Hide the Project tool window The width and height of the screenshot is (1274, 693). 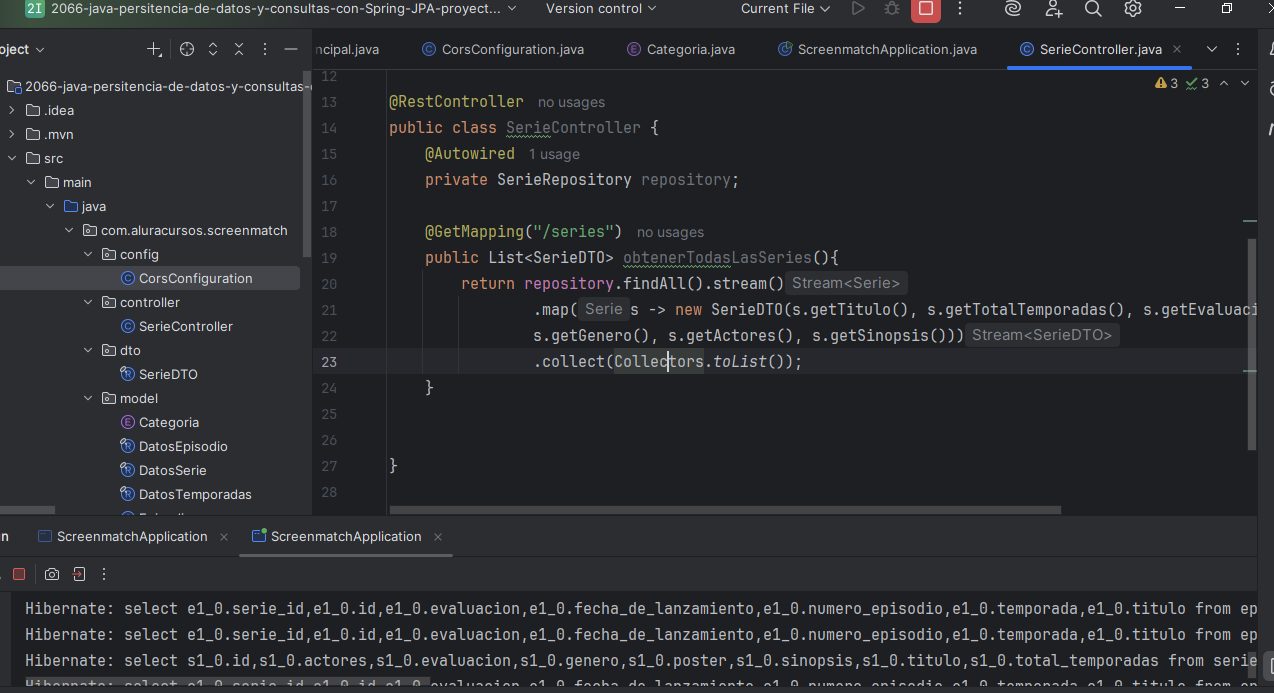[291, 49]
